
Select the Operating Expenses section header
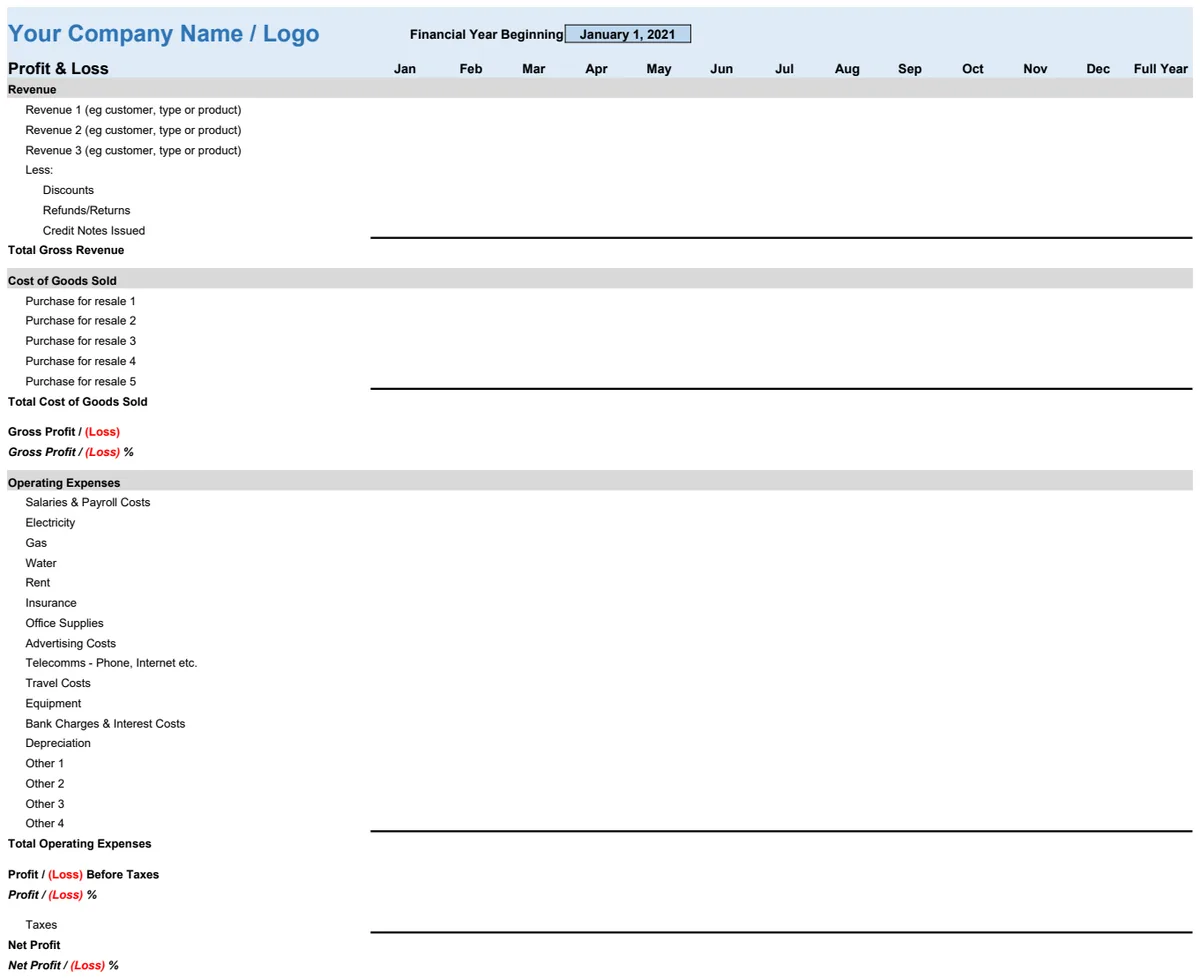click(600, 482)
